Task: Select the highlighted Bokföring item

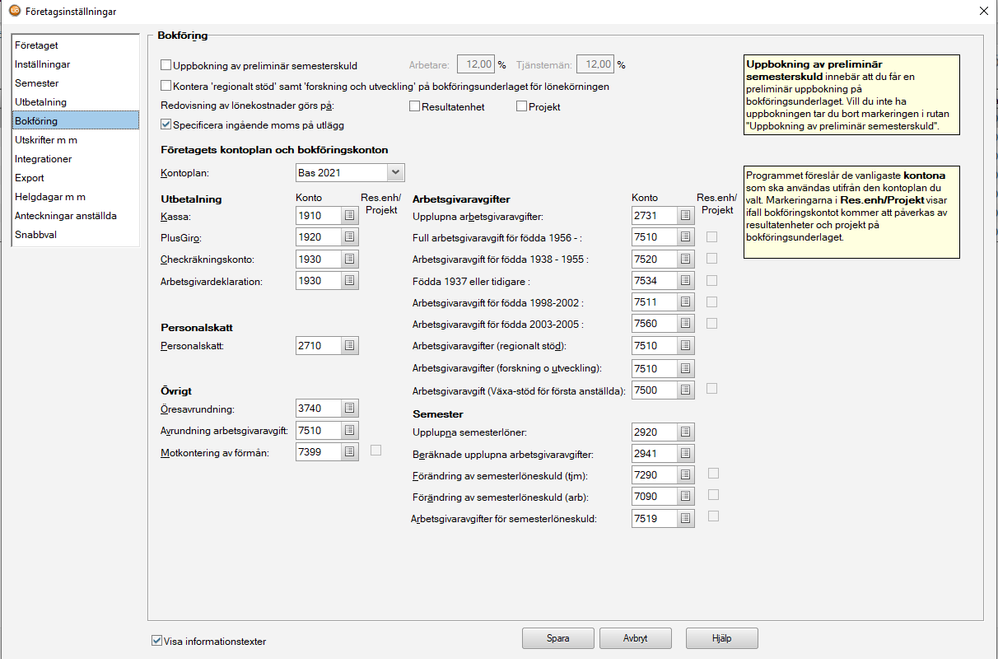Action: (x=75, y=121)
